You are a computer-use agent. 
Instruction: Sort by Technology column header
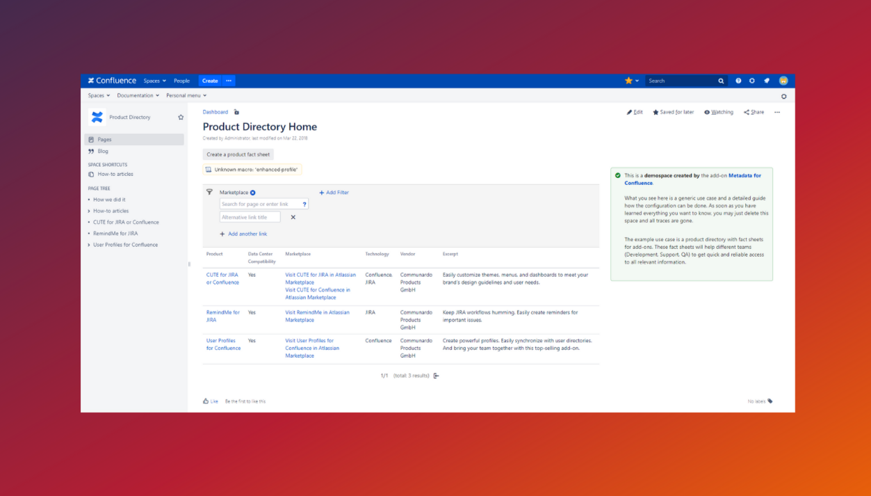pos(377,254)
